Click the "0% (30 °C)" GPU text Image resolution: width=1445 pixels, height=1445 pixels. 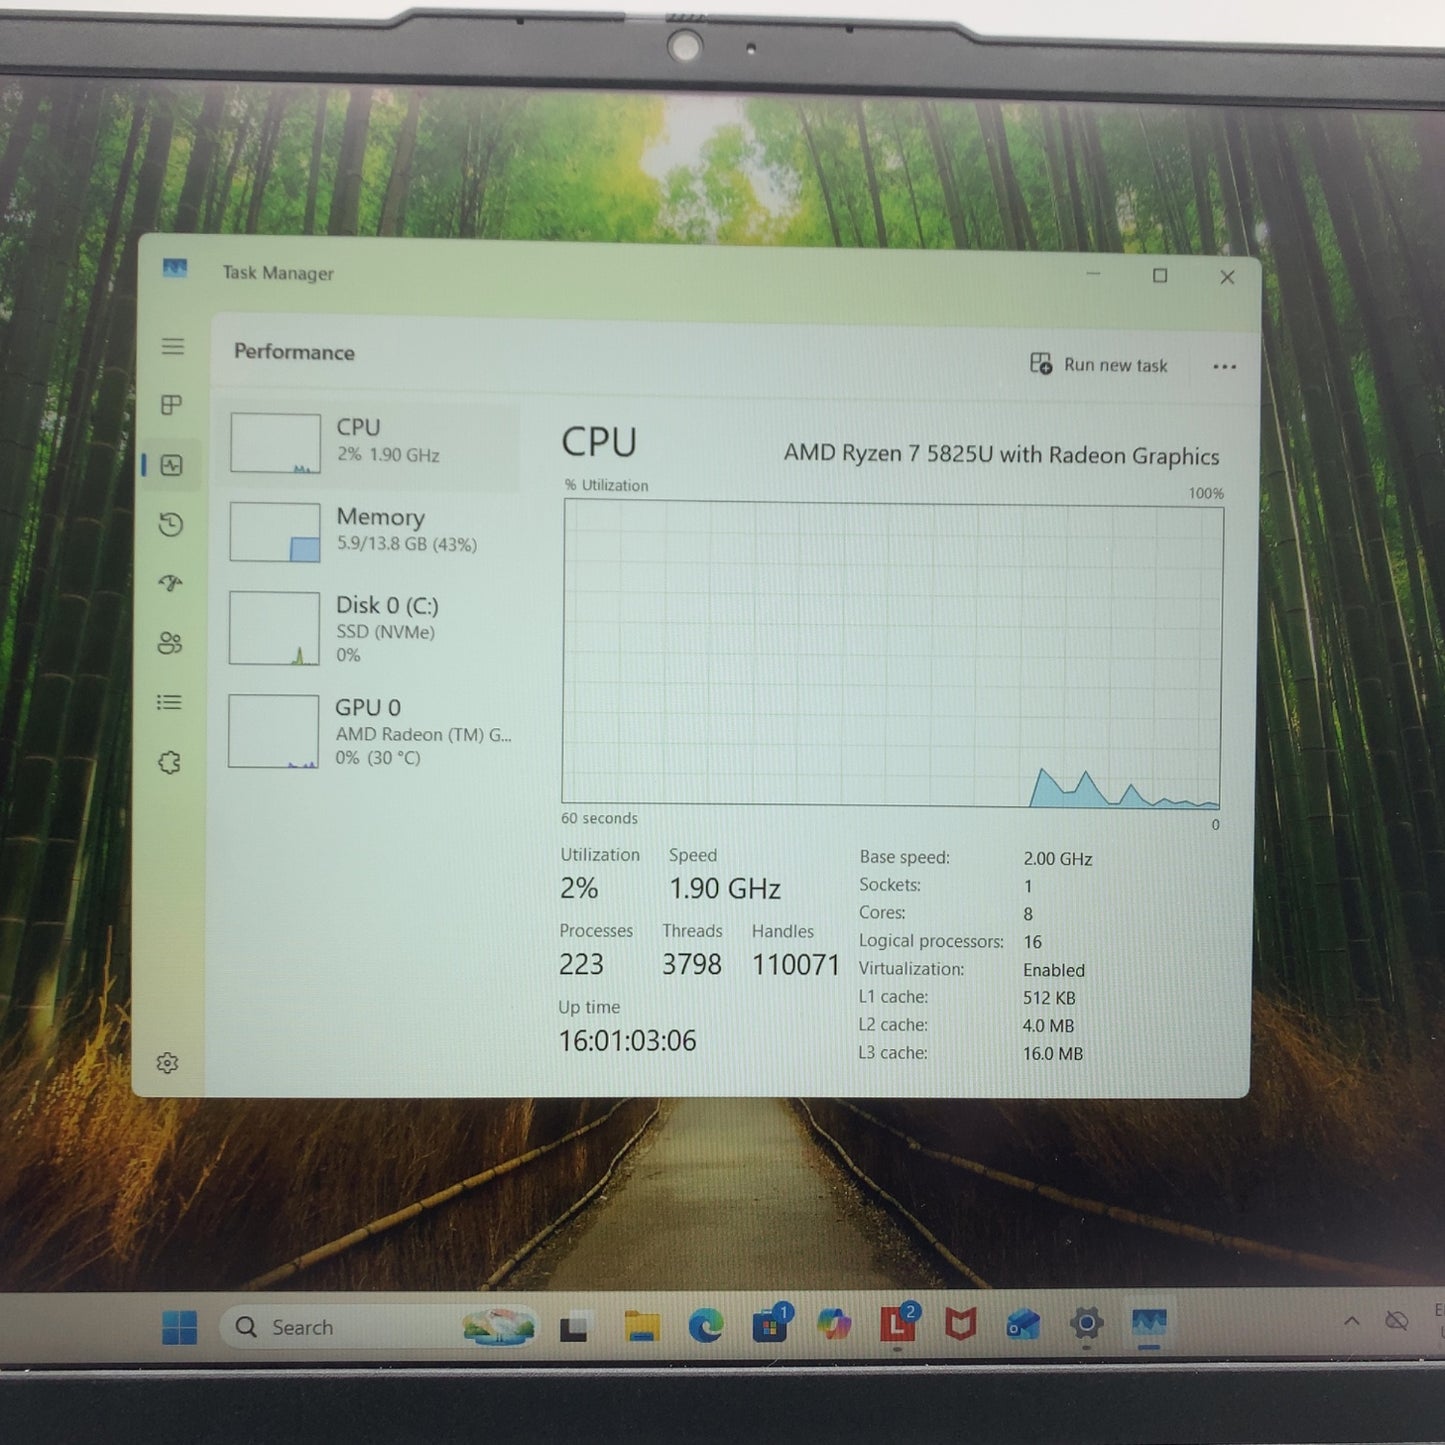(x=378, y=758)
